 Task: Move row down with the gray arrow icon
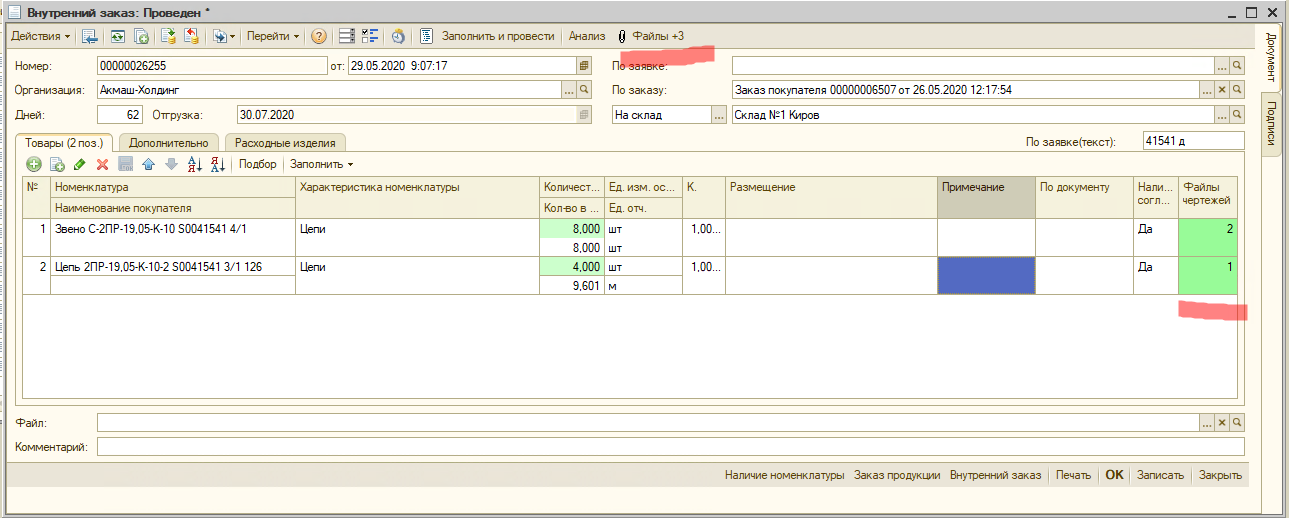[x=171, y=164]
